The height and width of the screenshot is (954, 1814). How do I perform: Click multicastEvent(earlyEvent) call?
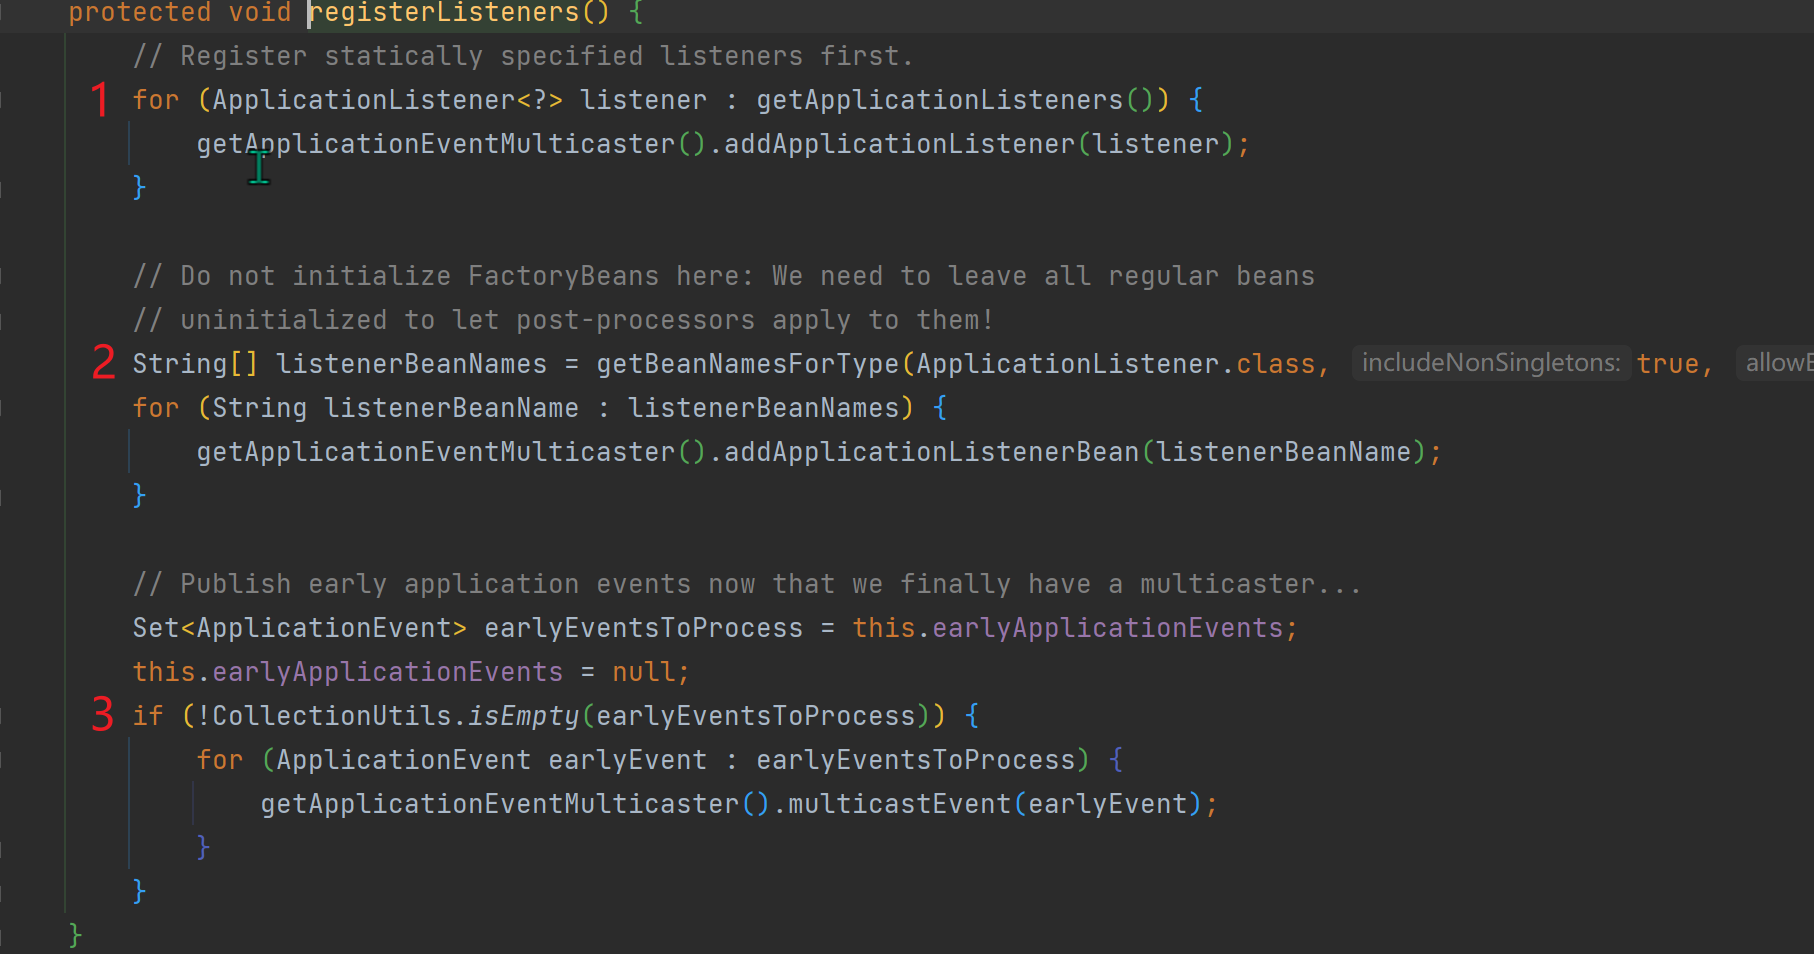point(996,804)
